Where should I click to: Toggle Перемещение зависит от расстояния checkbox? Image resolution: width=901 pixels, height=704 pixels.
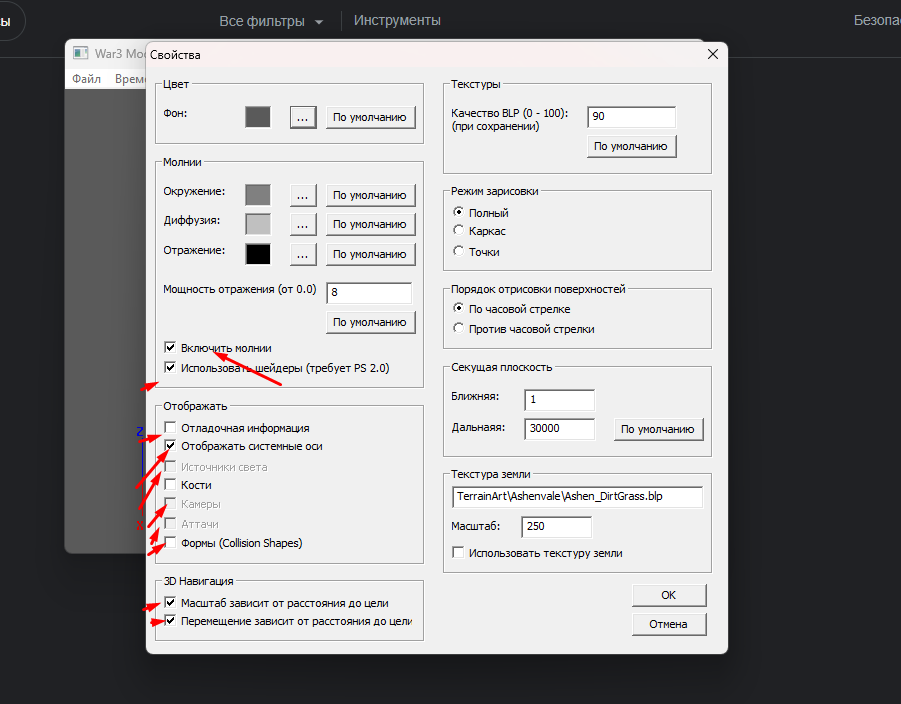tap(170, 621)
